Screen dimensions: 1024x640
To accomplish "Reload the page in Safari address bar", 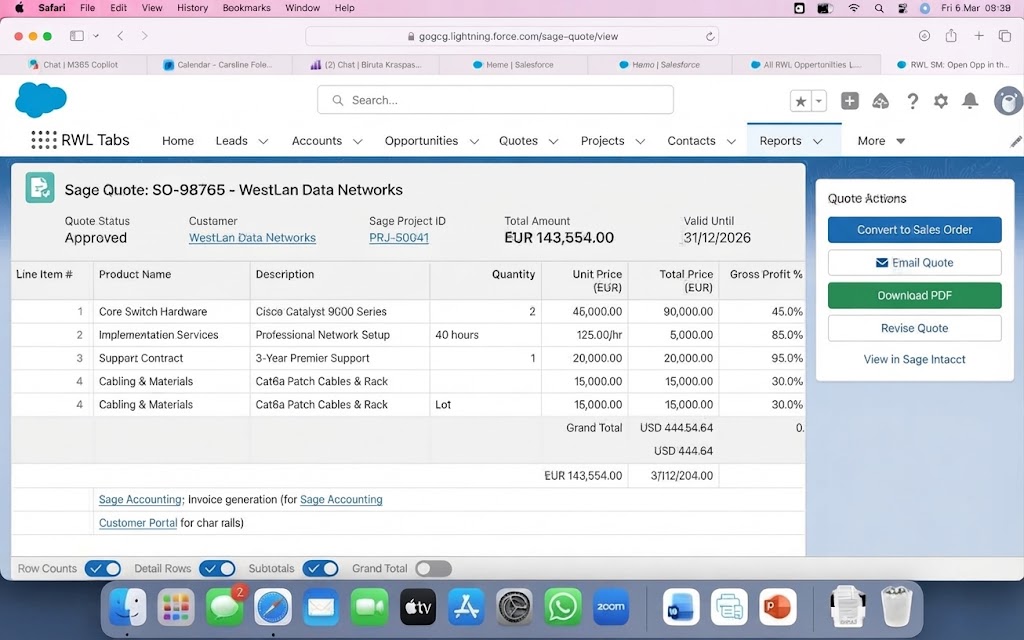I will [710, 37].
